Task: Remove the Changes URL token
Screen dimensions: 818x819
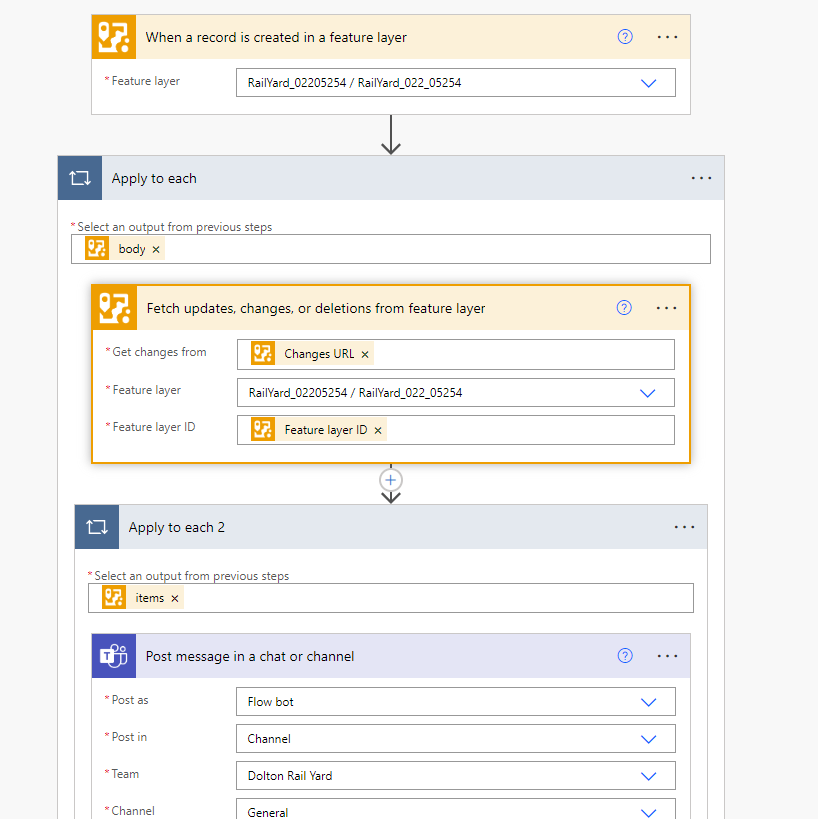Action: tap(365, 355)
